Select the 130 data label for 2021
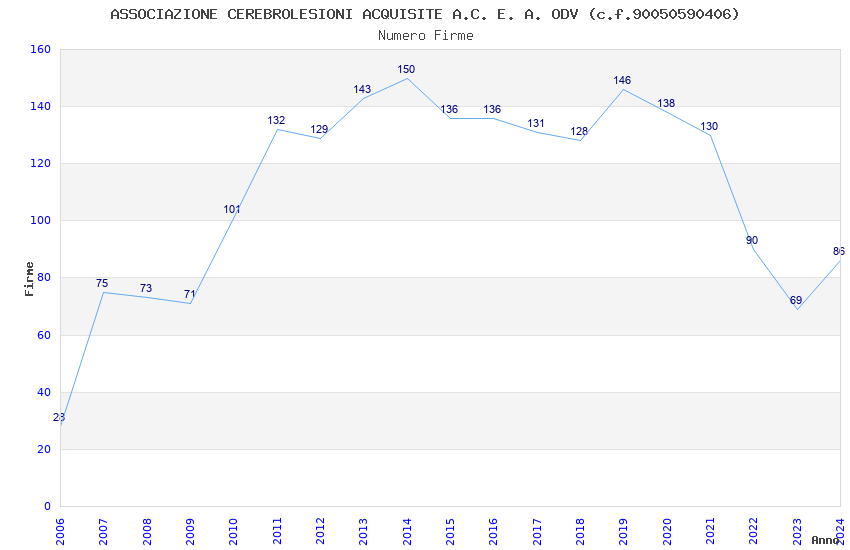This screenshot has height=550, width=850. point(709,126)
